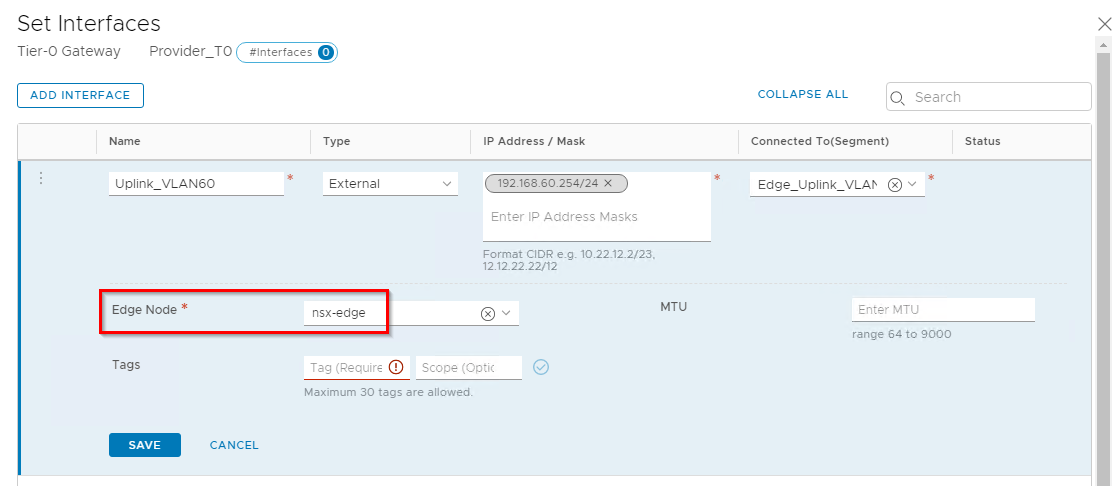1118x486 pixels.
Task: Click the search magnifier icon
Action: click(898, 97)
